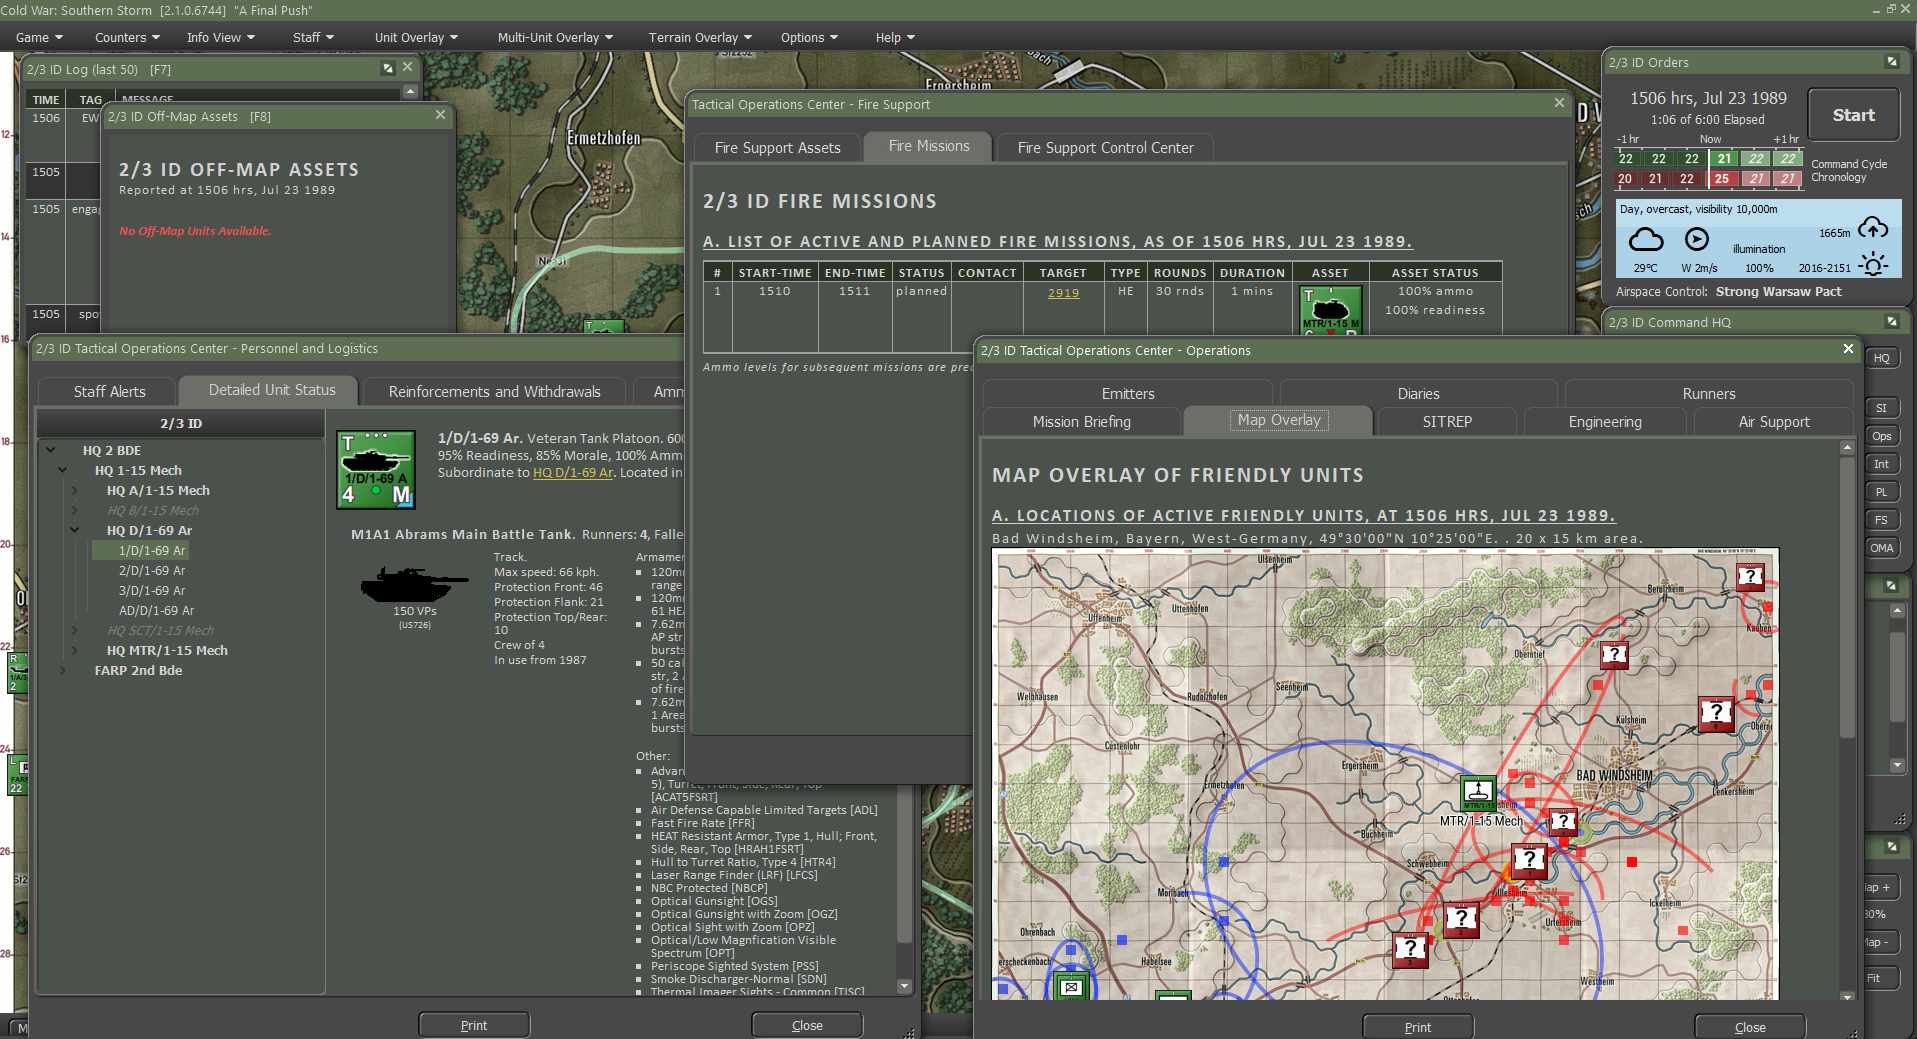
Task: Click the 1/D/1-69 Ar tank unit counter icon
Action: pos(376,469)
